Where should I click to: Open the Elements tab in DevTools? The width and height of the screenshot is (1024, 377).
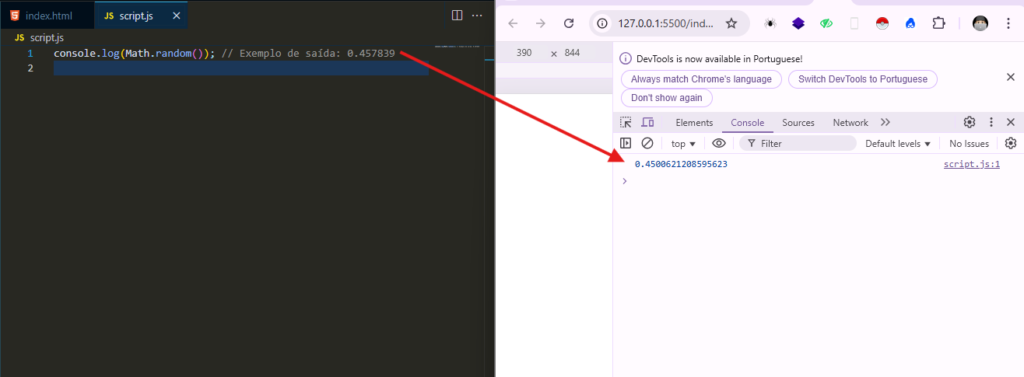pyautogui.click(x=694, y=122)
